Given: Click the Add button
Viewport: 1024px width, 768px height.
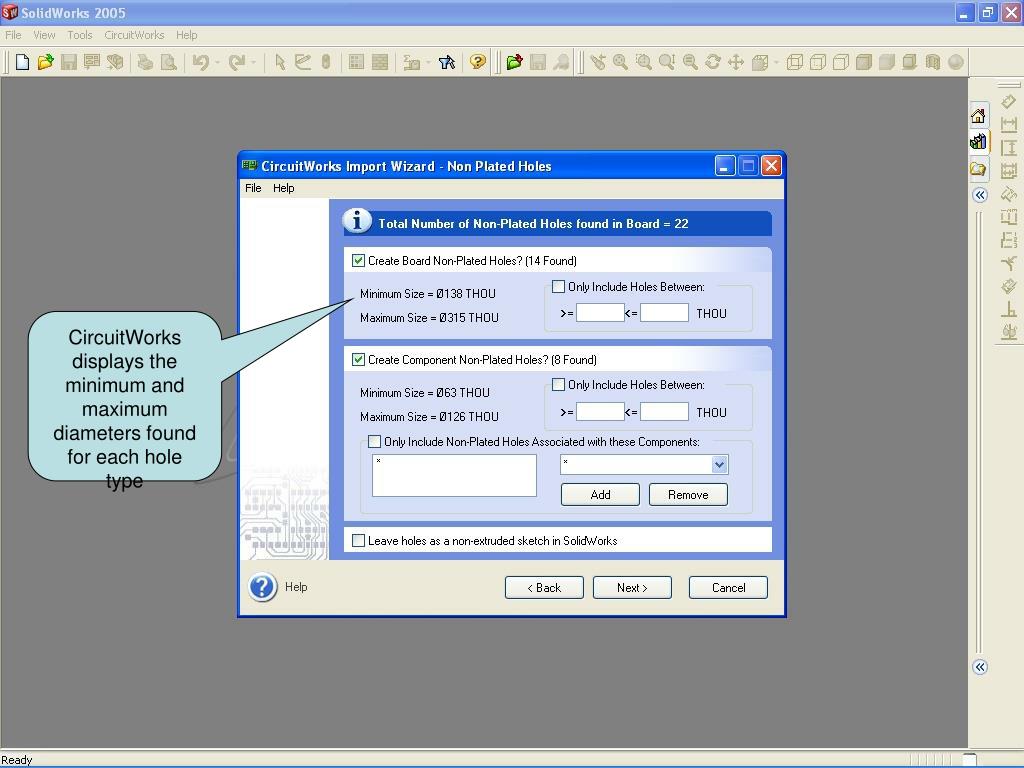Looking at the screenshot, I should (x=600, y=494).
